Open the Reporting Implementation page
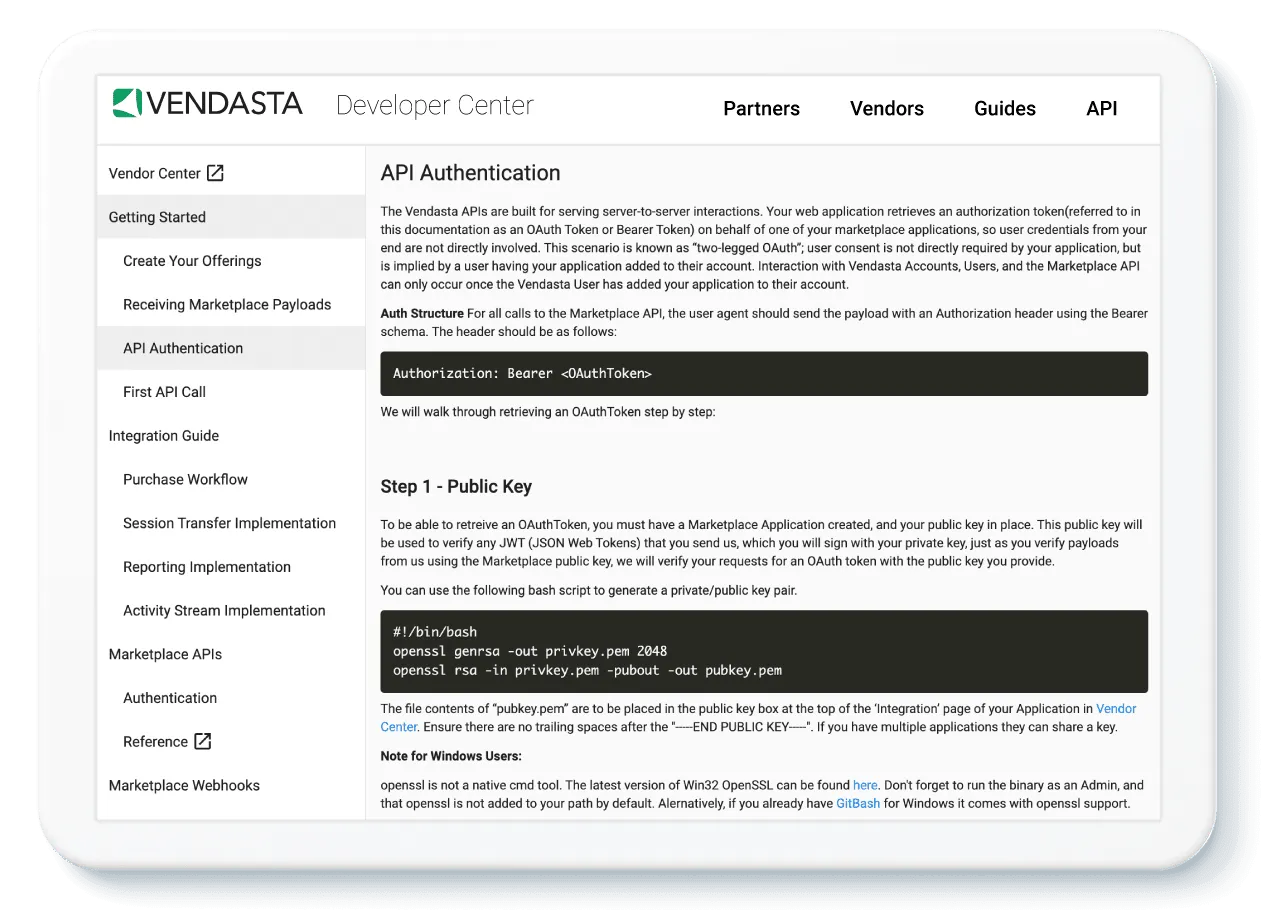Viewport: 1278px width, 910px height. pos(206,566)
